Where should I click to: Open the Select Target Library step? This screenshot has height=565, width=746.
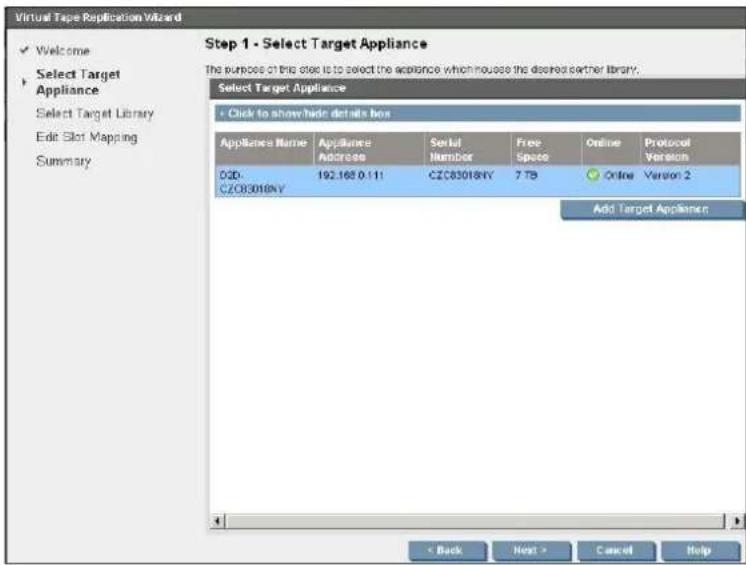(95, 114)
